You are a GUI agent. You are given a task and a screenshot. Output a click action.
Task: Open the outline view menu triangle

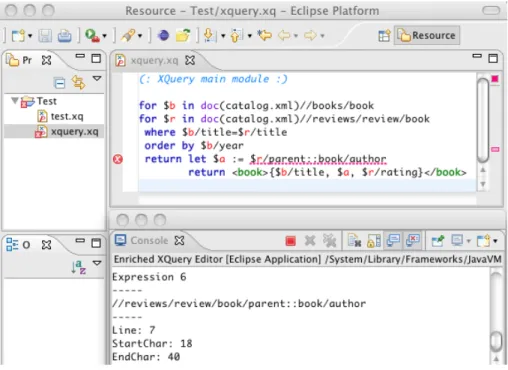click(97, 263)
